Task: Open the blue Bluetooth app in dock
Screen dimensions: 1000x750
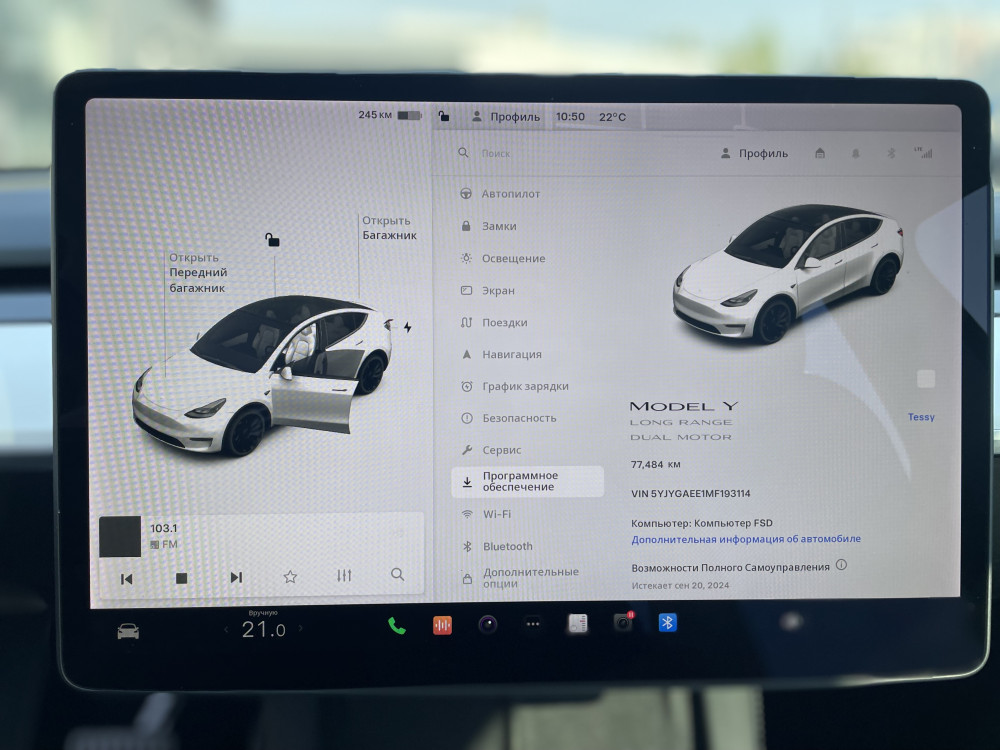Action: tap(668, 622)
